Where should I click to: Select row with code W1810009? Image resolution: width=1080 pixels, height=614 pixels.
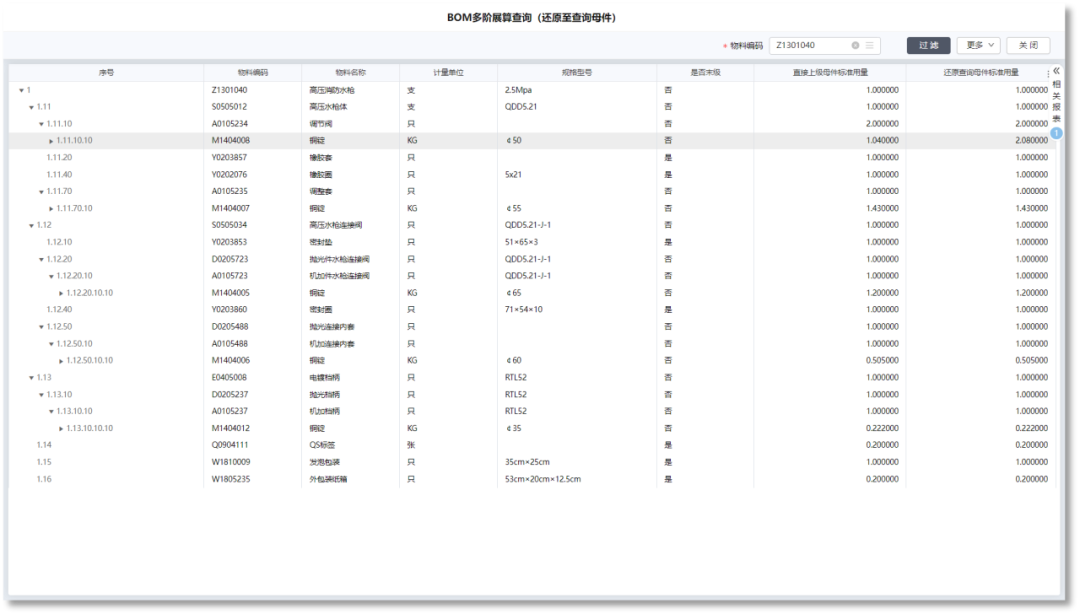tap(532, 462)
